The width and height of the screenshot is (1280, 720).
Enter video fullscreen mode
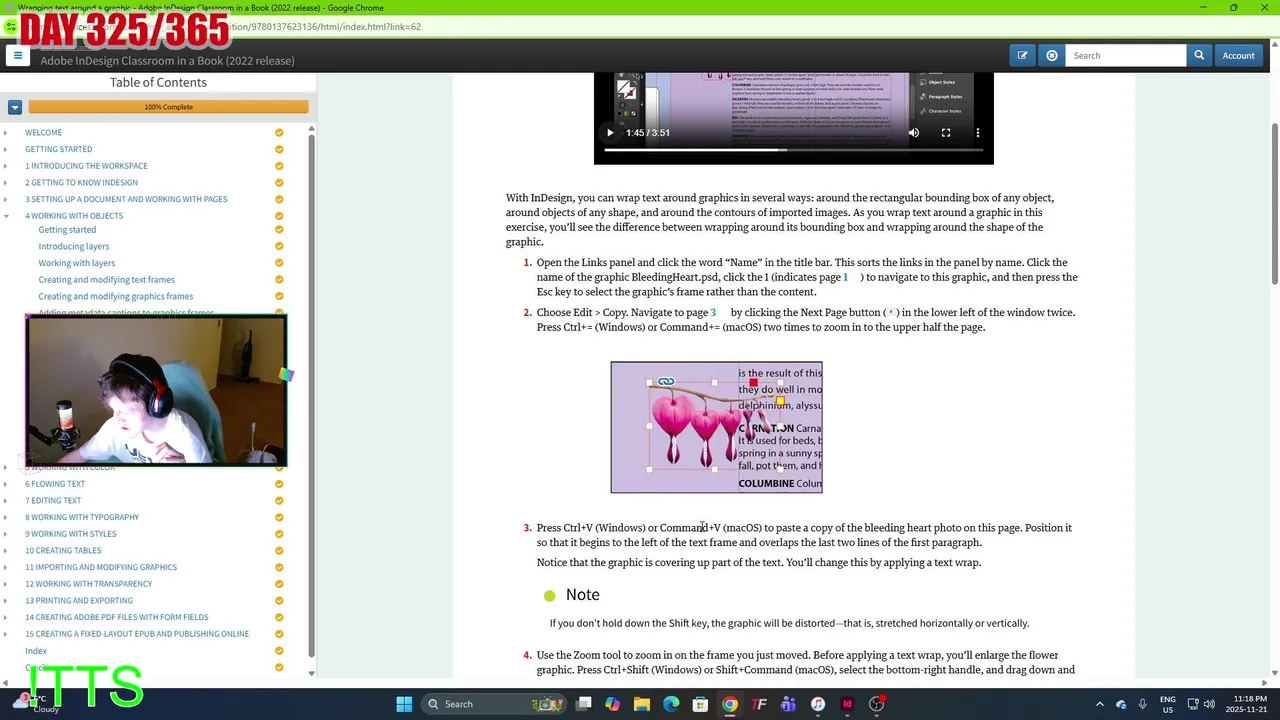[x=946, y=133]
